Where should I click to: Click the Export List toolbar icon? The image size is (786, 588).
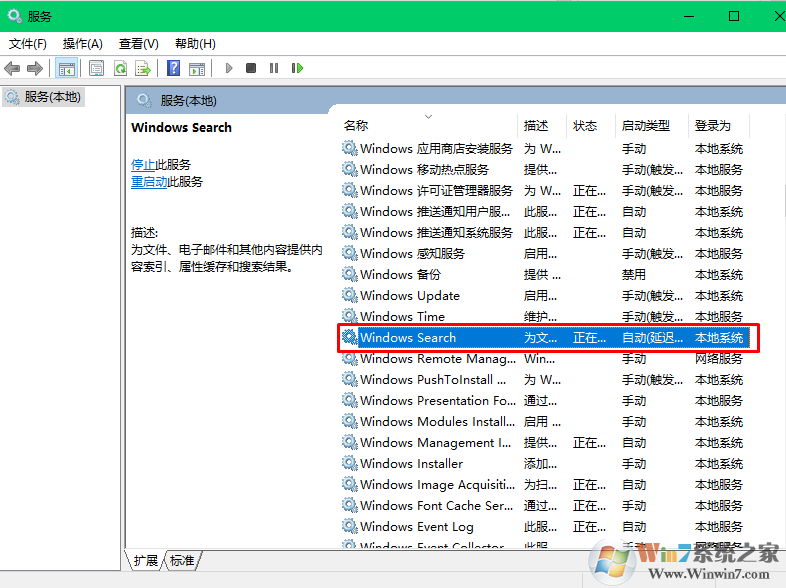coord(143,68)
